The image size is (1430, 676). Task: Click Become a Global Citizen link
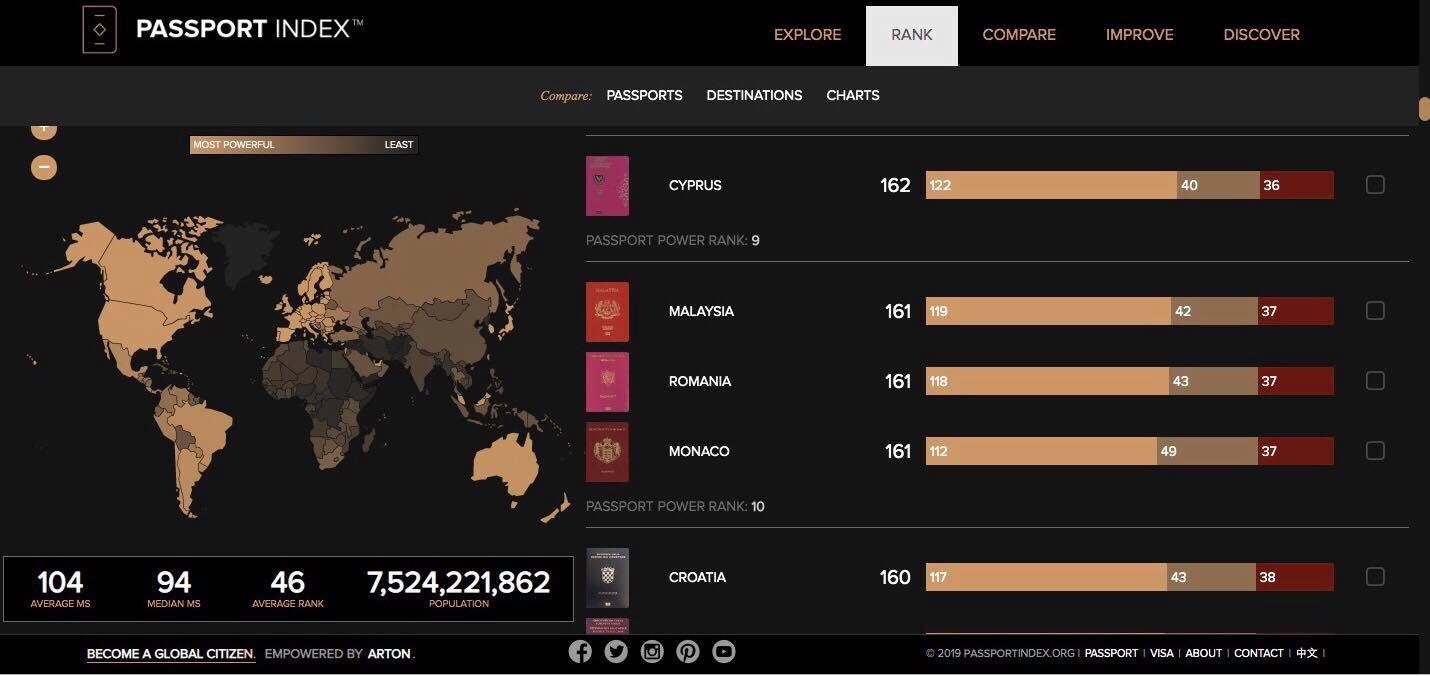tap(171, 654)
